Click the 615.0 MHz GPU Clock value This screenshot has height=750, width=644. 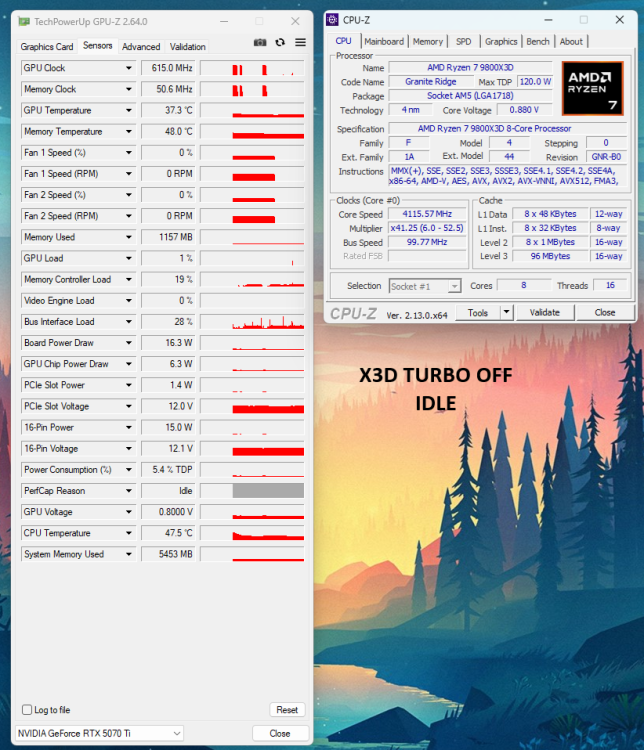coord(168,68)
